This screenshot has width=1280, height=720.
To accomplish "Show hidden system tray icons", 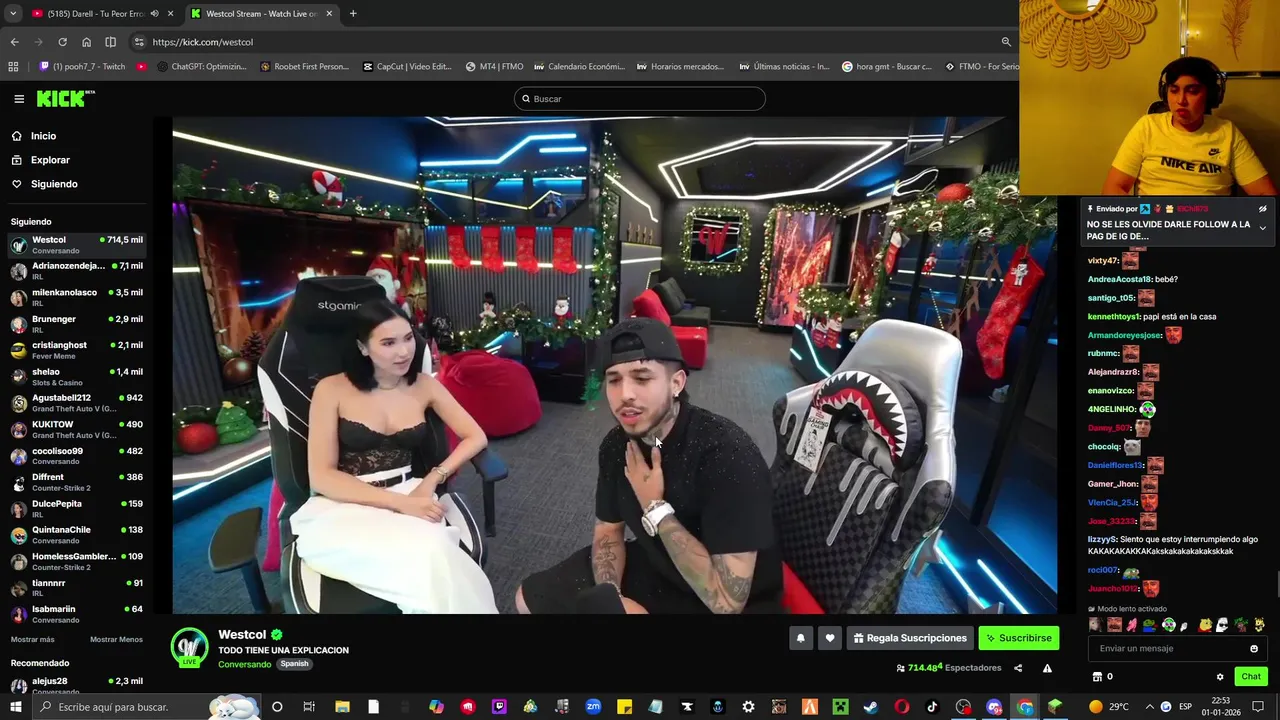I will pos(1149,707).
